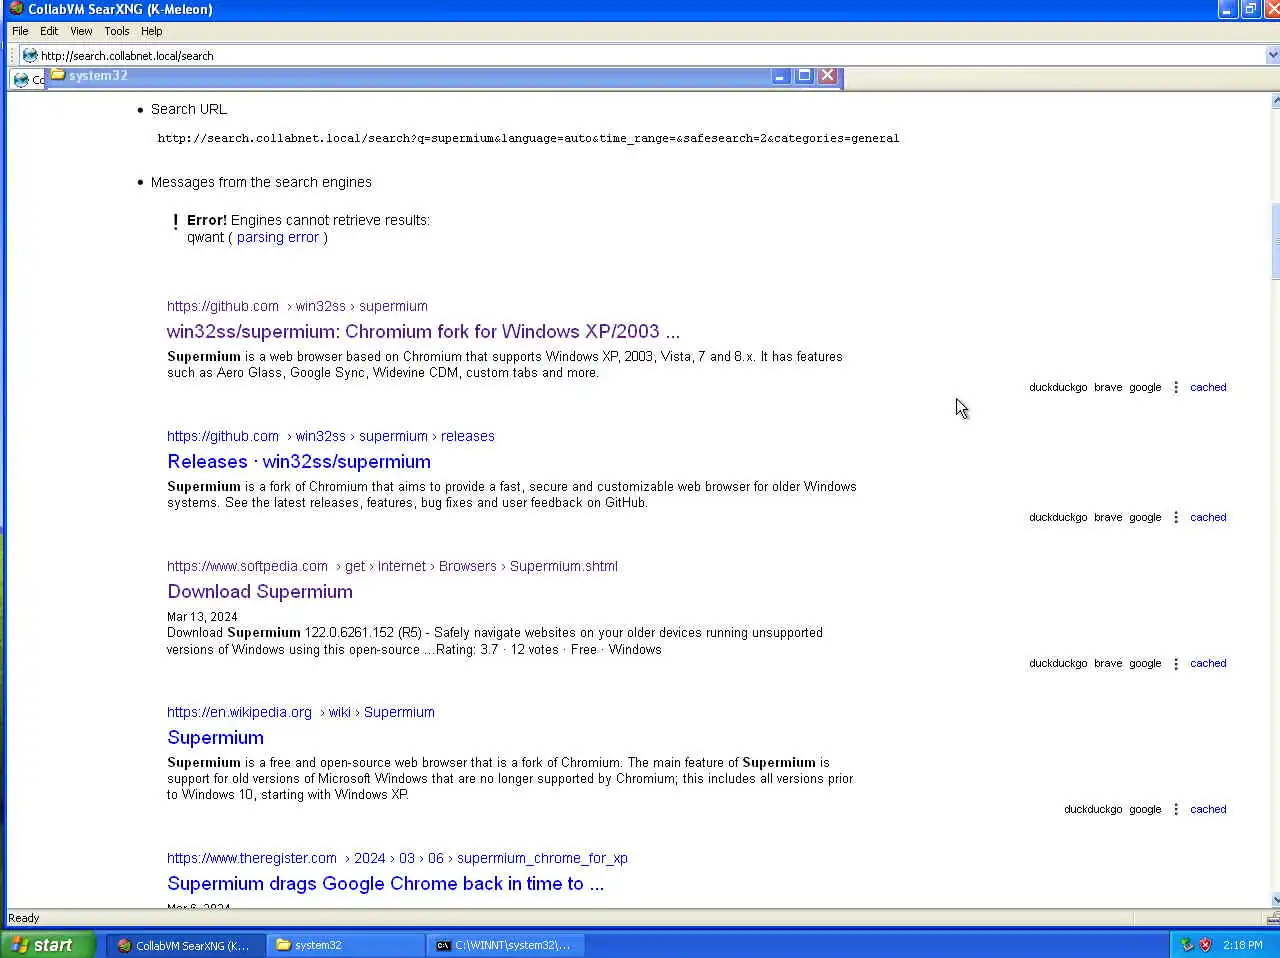Switch to the C:\WINNT\system32 command prompt taskbar button
Viewport: 1280px width, 958px height.
click(x=505, y=945)
